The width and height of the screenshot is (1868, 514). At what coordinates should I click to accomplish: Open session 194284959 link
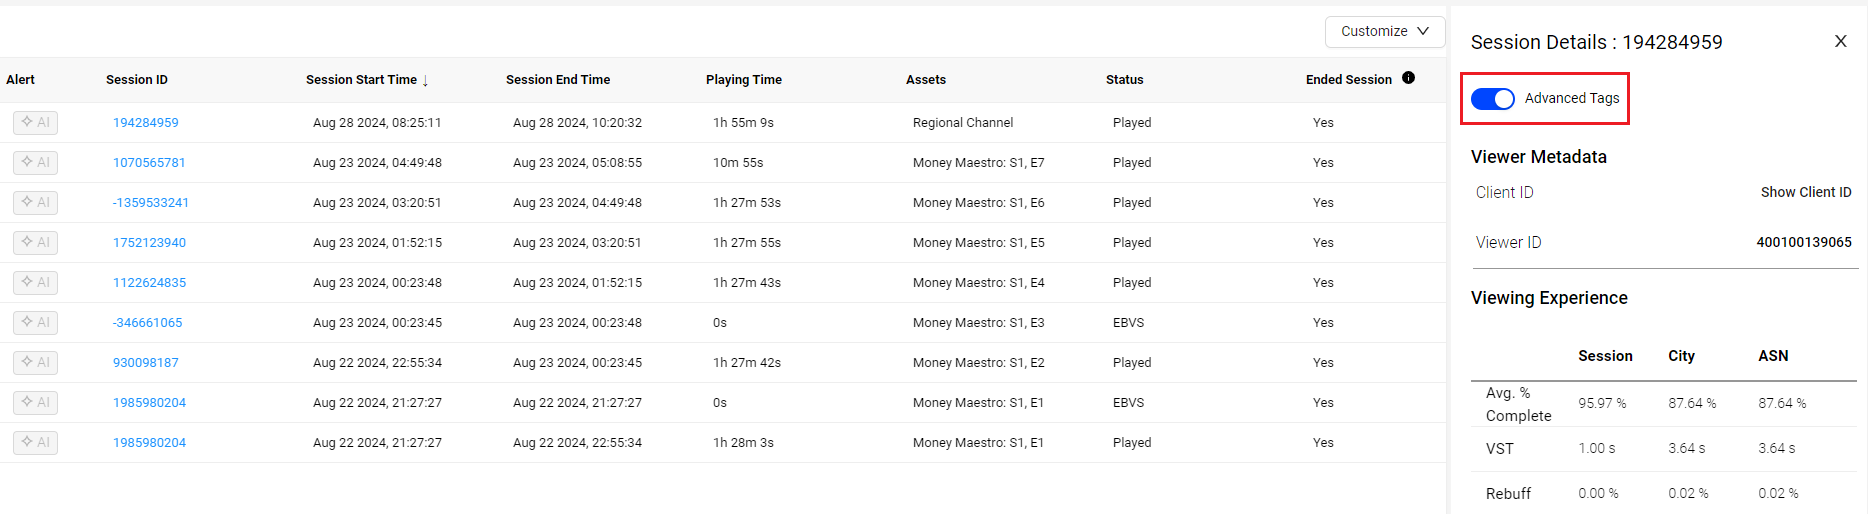point(146,122)
